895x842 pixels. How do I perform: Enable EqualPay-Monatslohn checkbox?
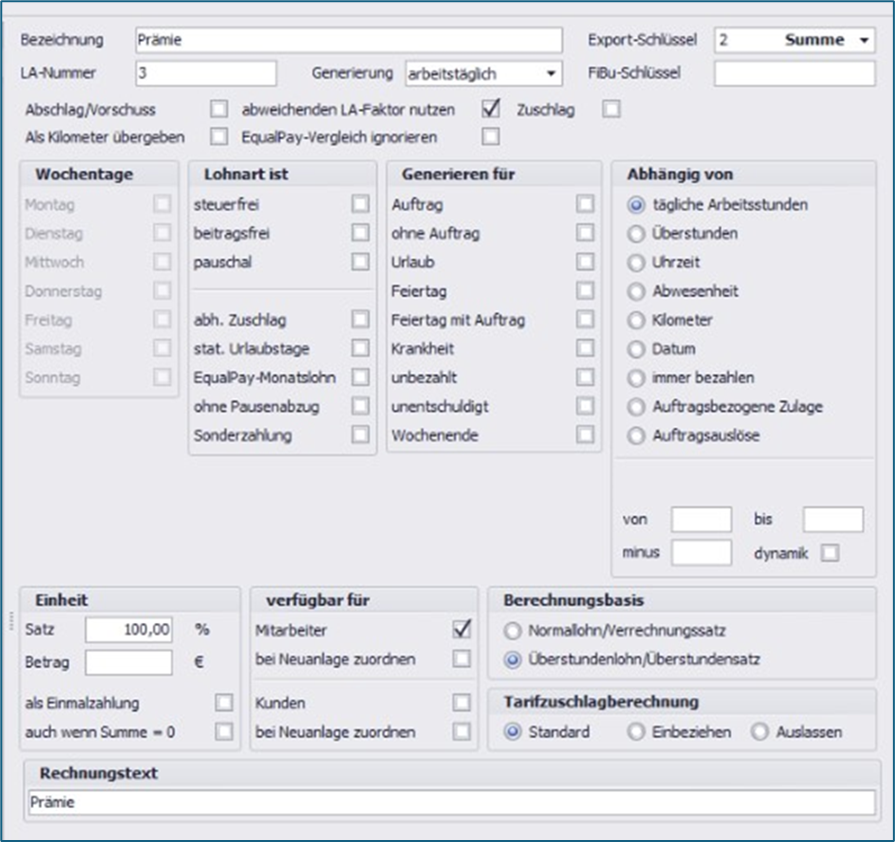tap(360, 377)
